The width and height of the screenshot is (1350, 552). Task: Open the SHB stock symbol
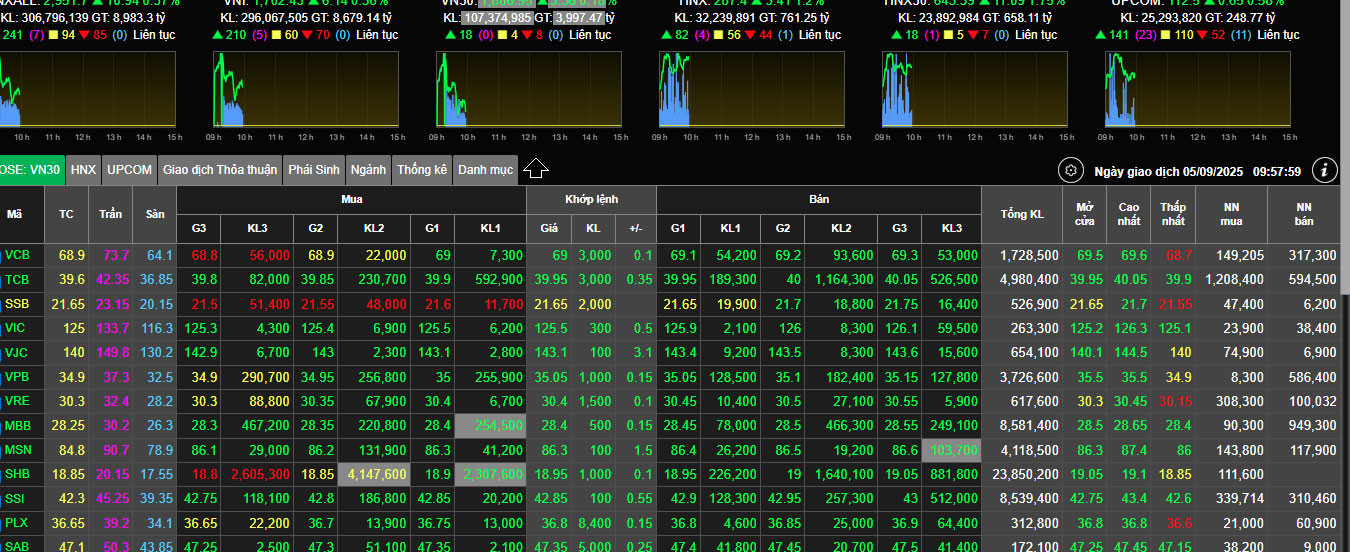click(x=18, y=474)
